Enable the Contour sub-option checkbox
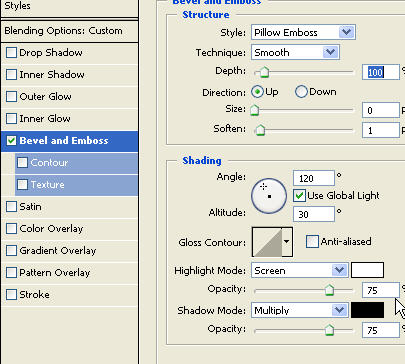 click(22, 163)
